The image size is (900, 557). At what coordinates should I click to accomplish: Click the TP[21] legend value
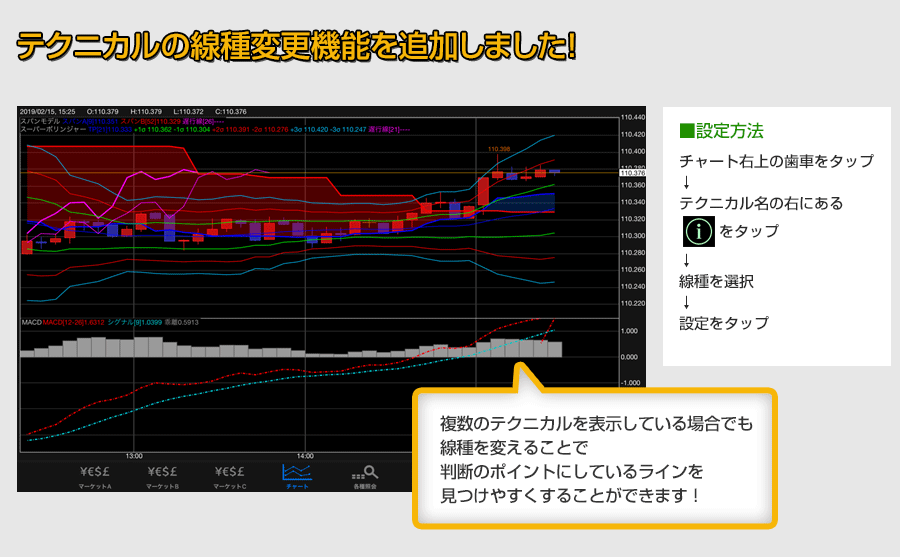(x=110, y=129)
